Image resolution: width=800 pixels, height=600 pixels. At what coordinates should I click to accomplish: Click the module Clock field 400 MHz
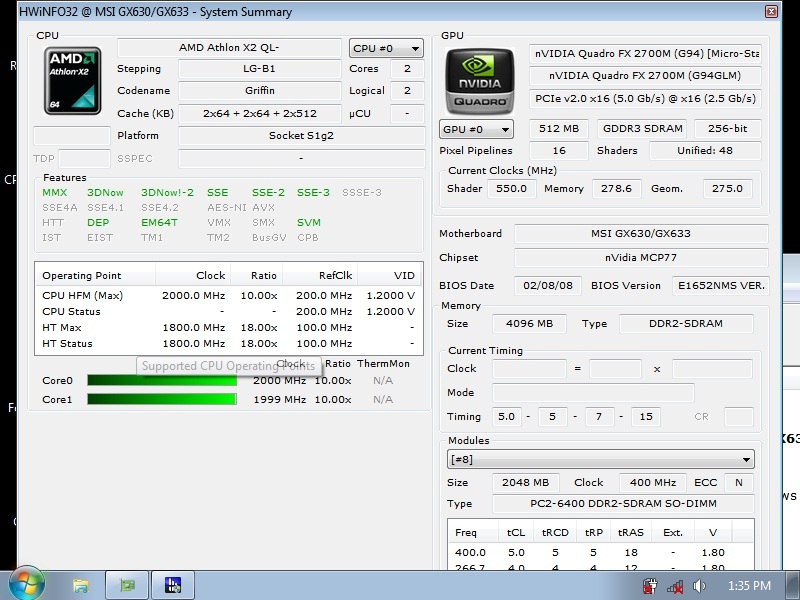coord(653,482)
